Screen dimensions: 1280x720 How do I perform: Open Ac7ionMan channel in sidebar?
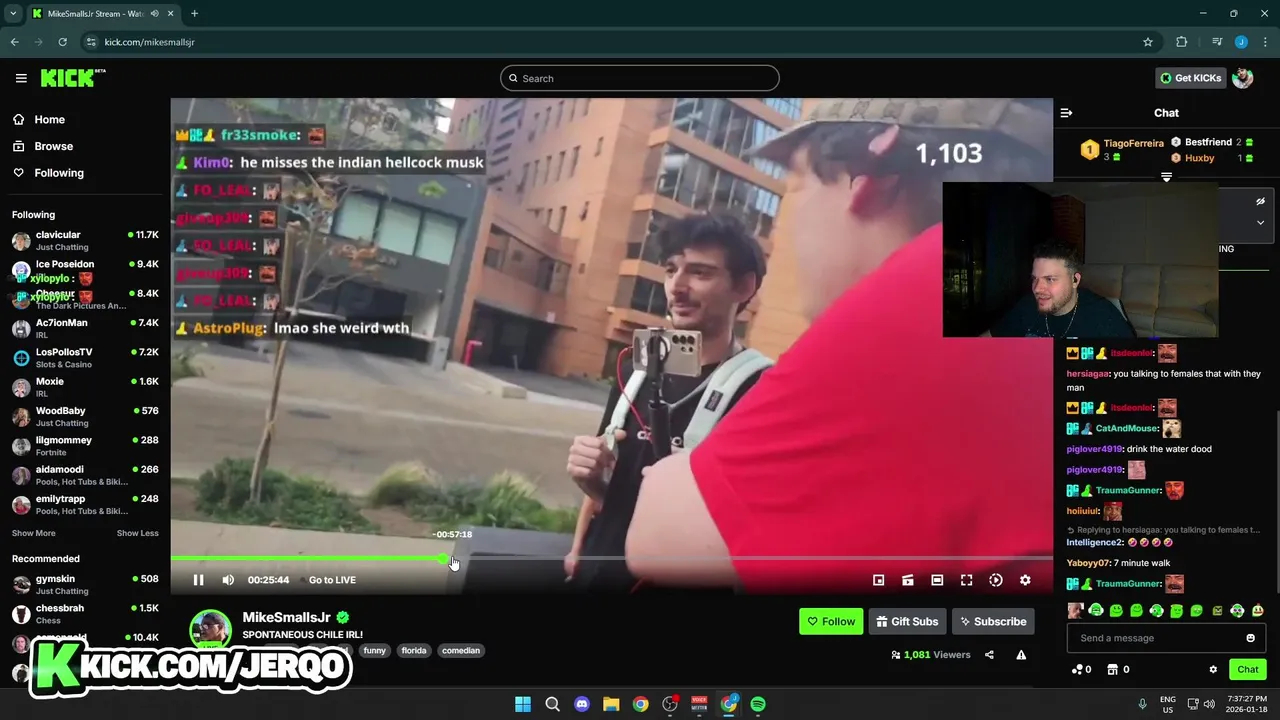click(x=85, y=328)
